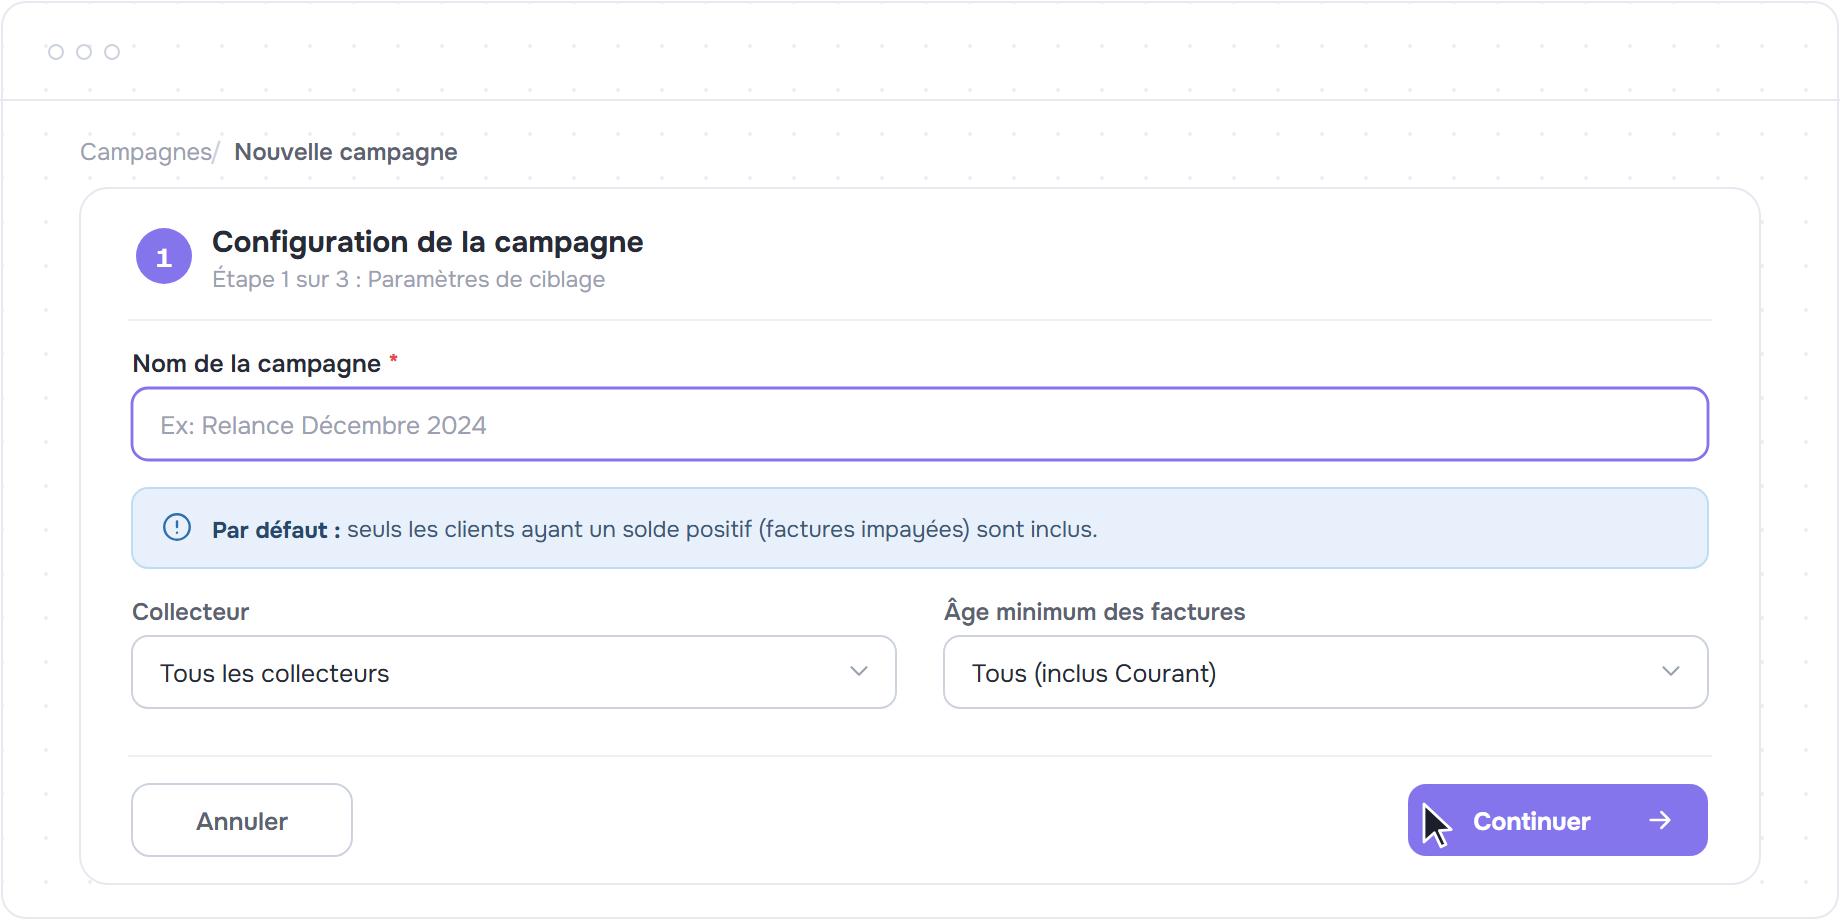The image size is (1840, 920).
Task: Click the second window control dot
Action: [x=84, y=52]
